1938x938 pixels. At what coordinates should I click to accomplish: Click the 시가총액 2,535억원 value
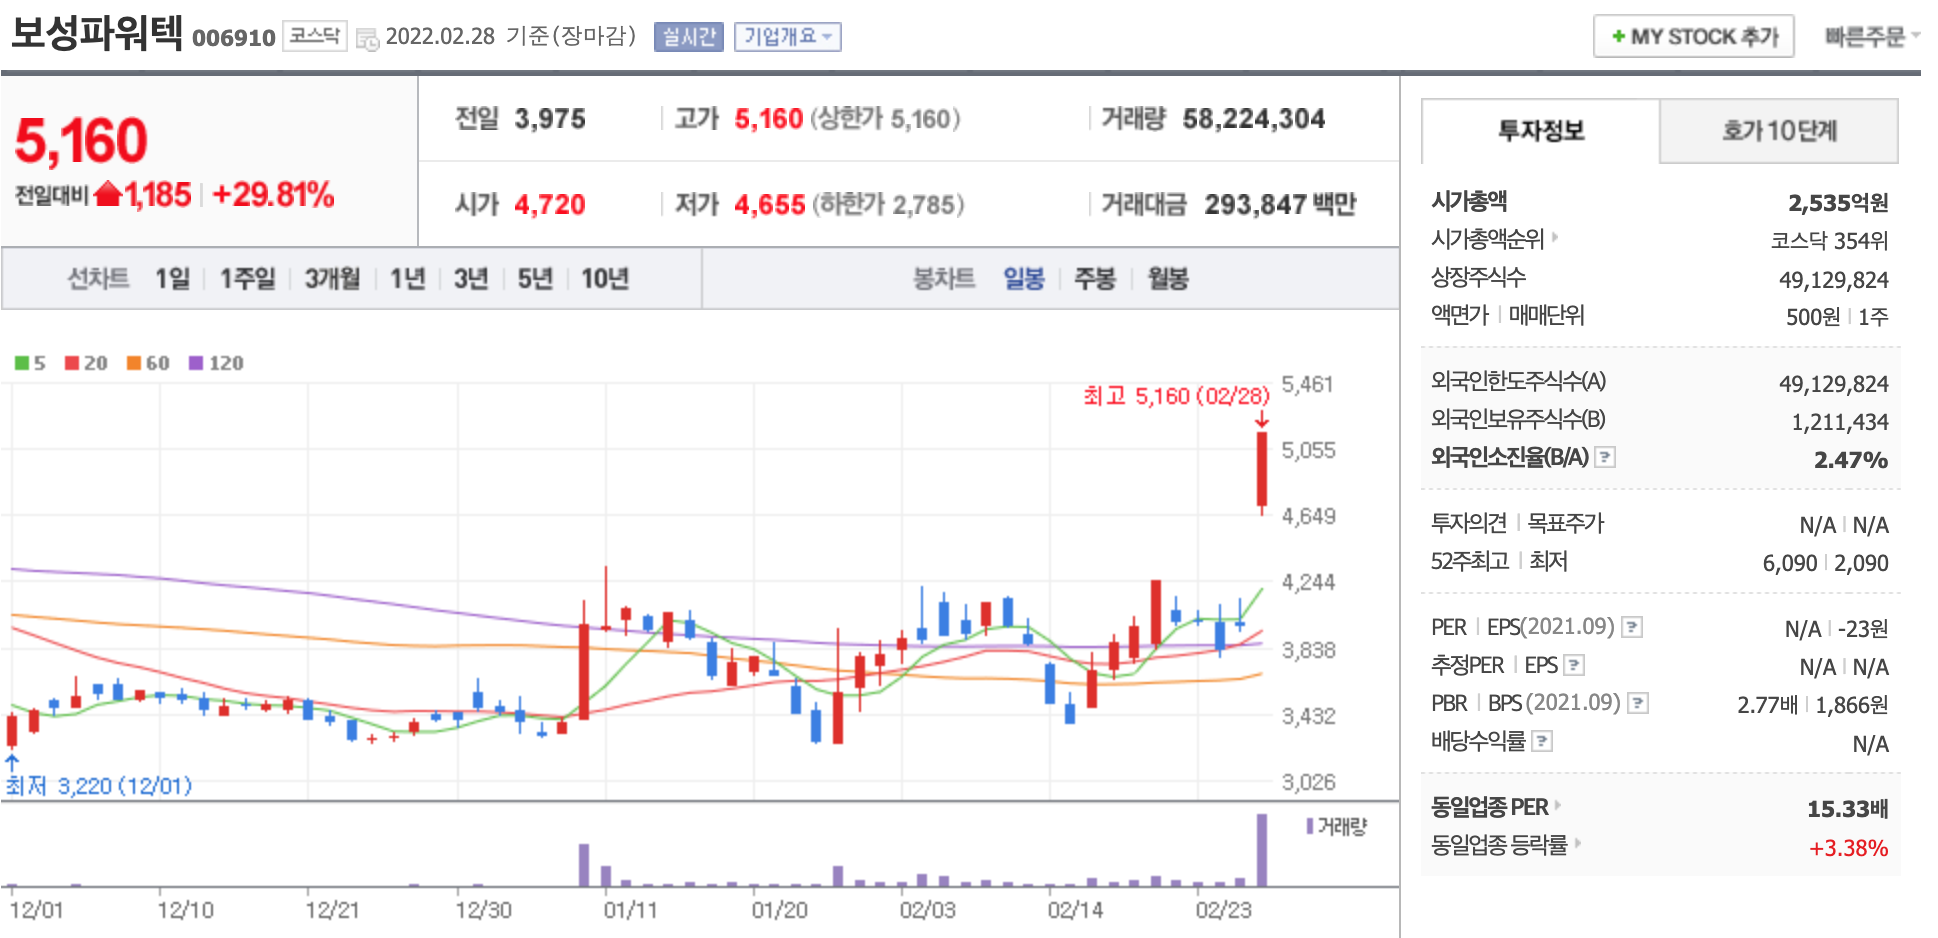1838,203
